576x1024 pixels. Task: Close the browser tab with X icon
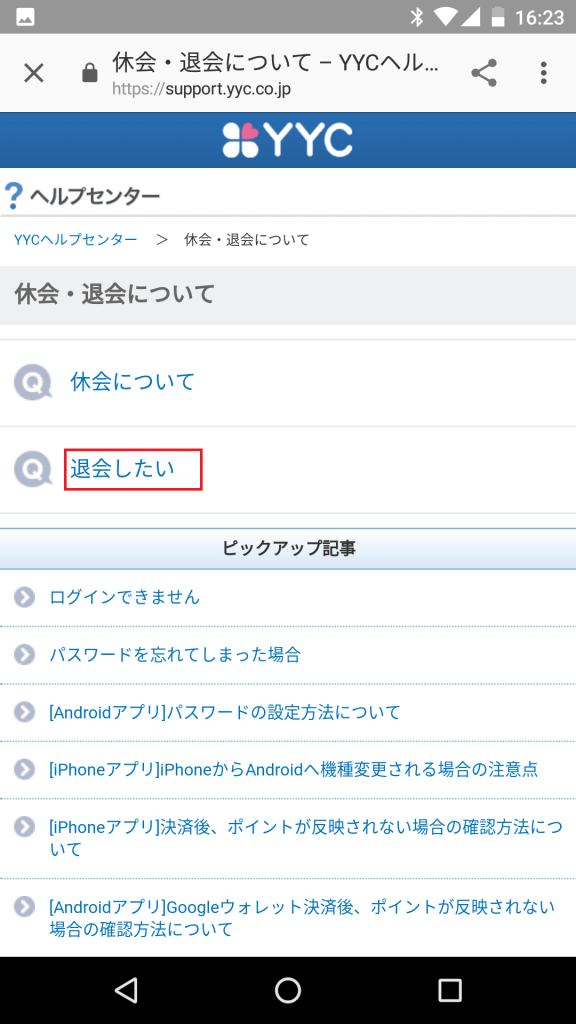pyautogui.click(x=33, y=73)
